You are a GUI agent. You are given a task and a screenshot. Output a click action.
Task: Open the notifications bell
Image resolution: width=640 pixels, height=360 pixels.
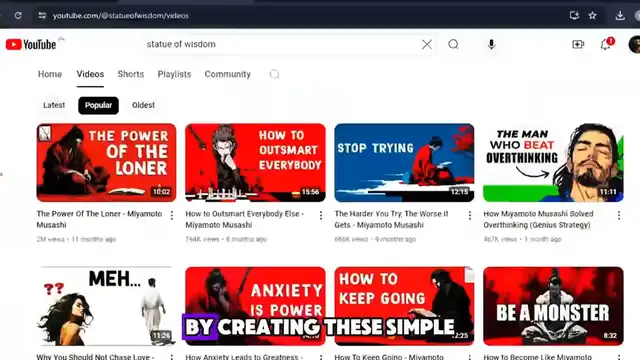point(606,44)
